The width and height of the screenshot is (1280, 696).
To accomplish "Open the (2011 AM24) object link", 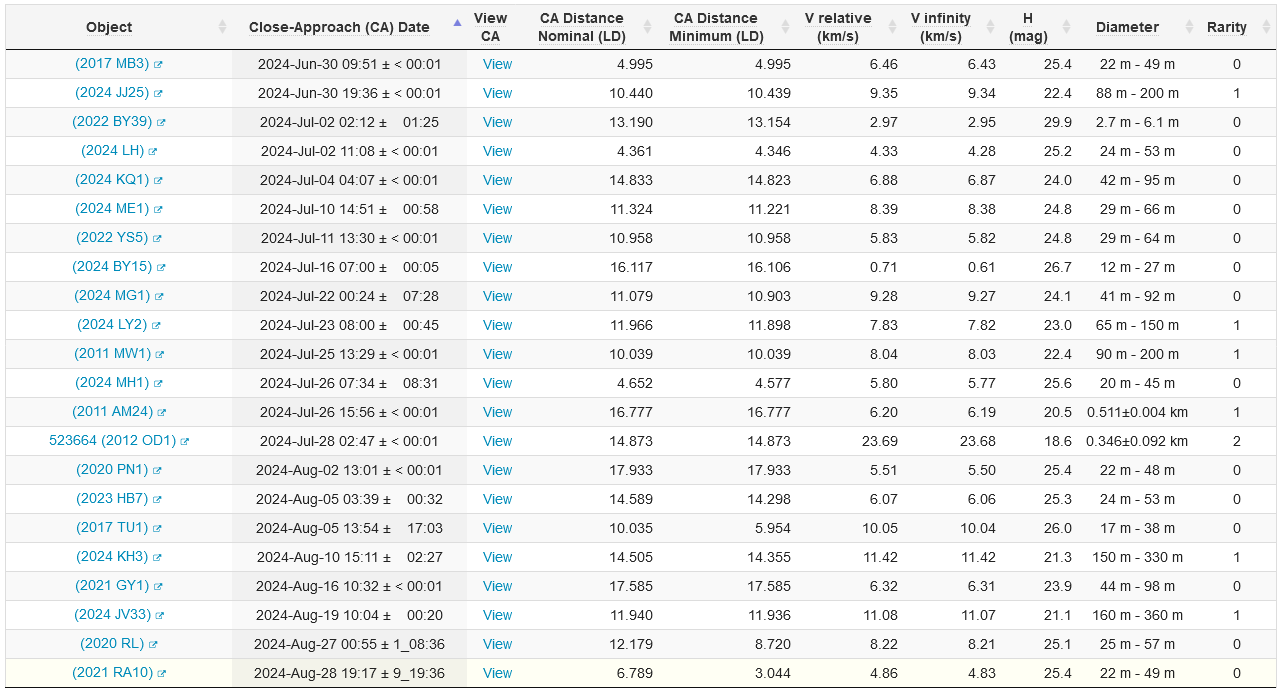I will coord(113,412).
